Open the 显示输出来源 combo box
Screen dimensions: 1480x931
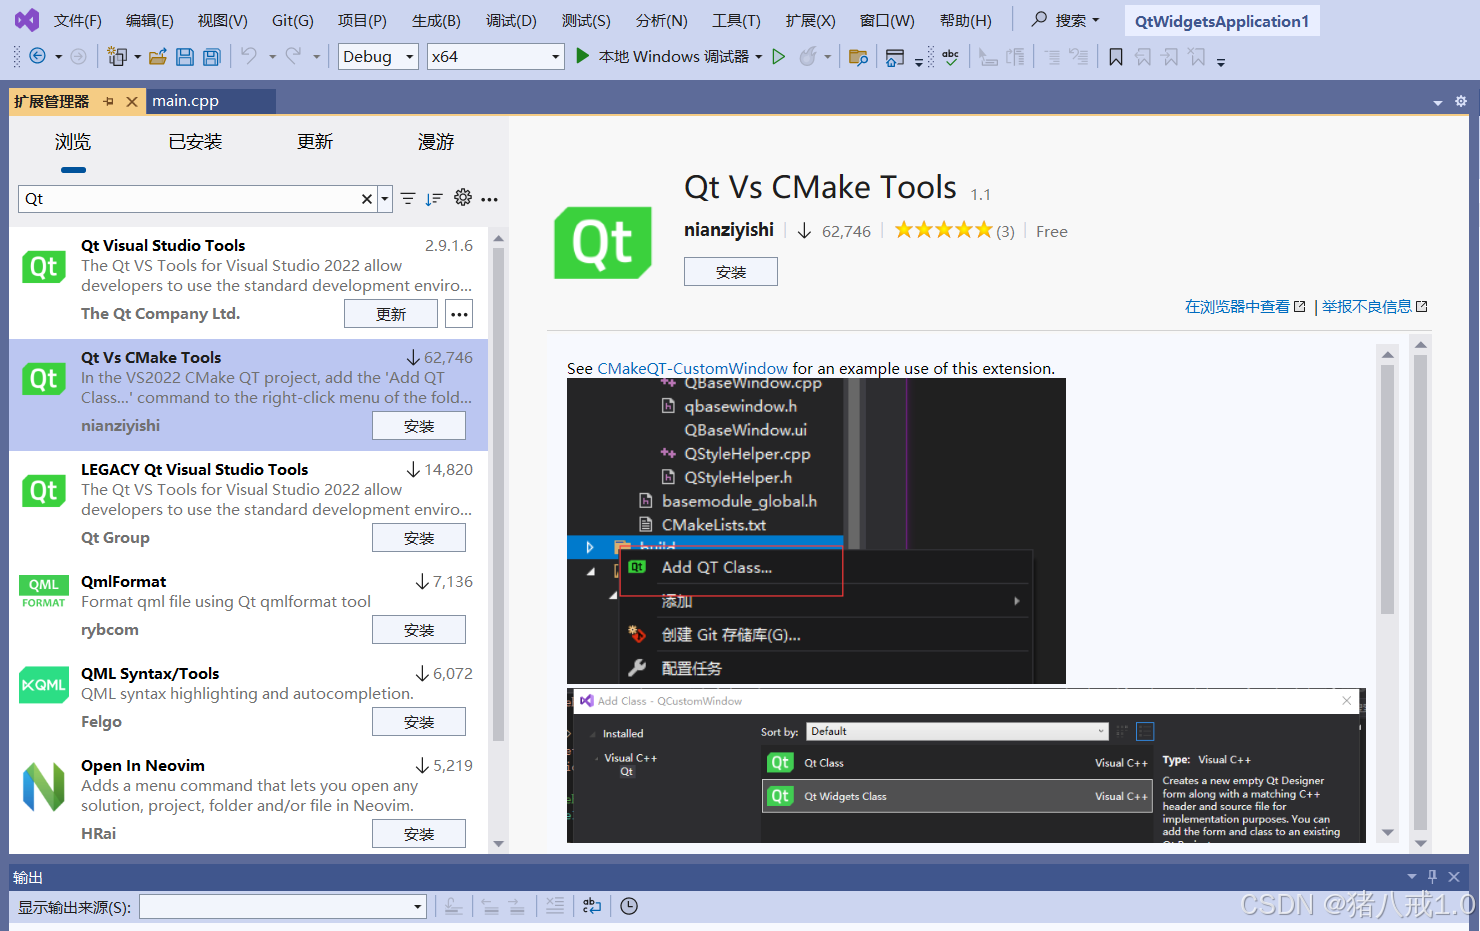(283, 907)
